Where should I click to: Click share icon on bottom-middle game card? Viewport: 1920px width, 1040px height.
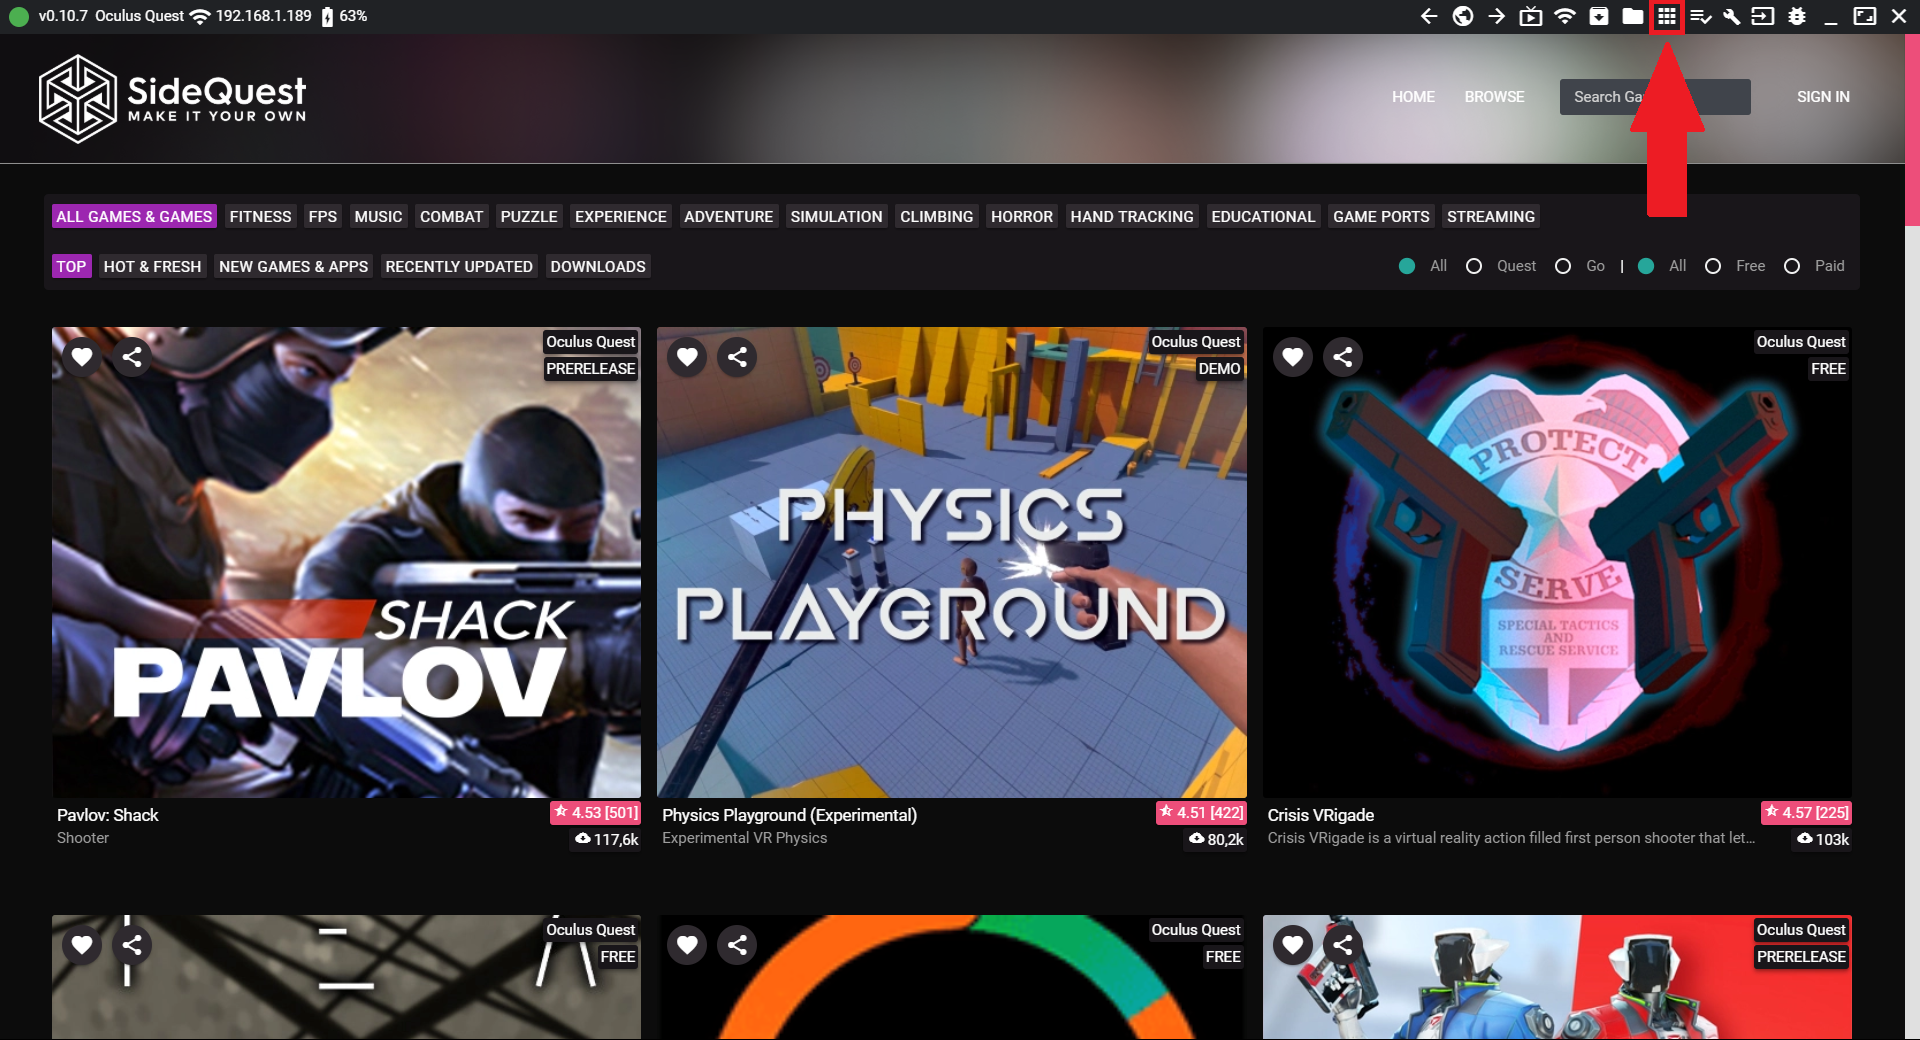[737, 945]
